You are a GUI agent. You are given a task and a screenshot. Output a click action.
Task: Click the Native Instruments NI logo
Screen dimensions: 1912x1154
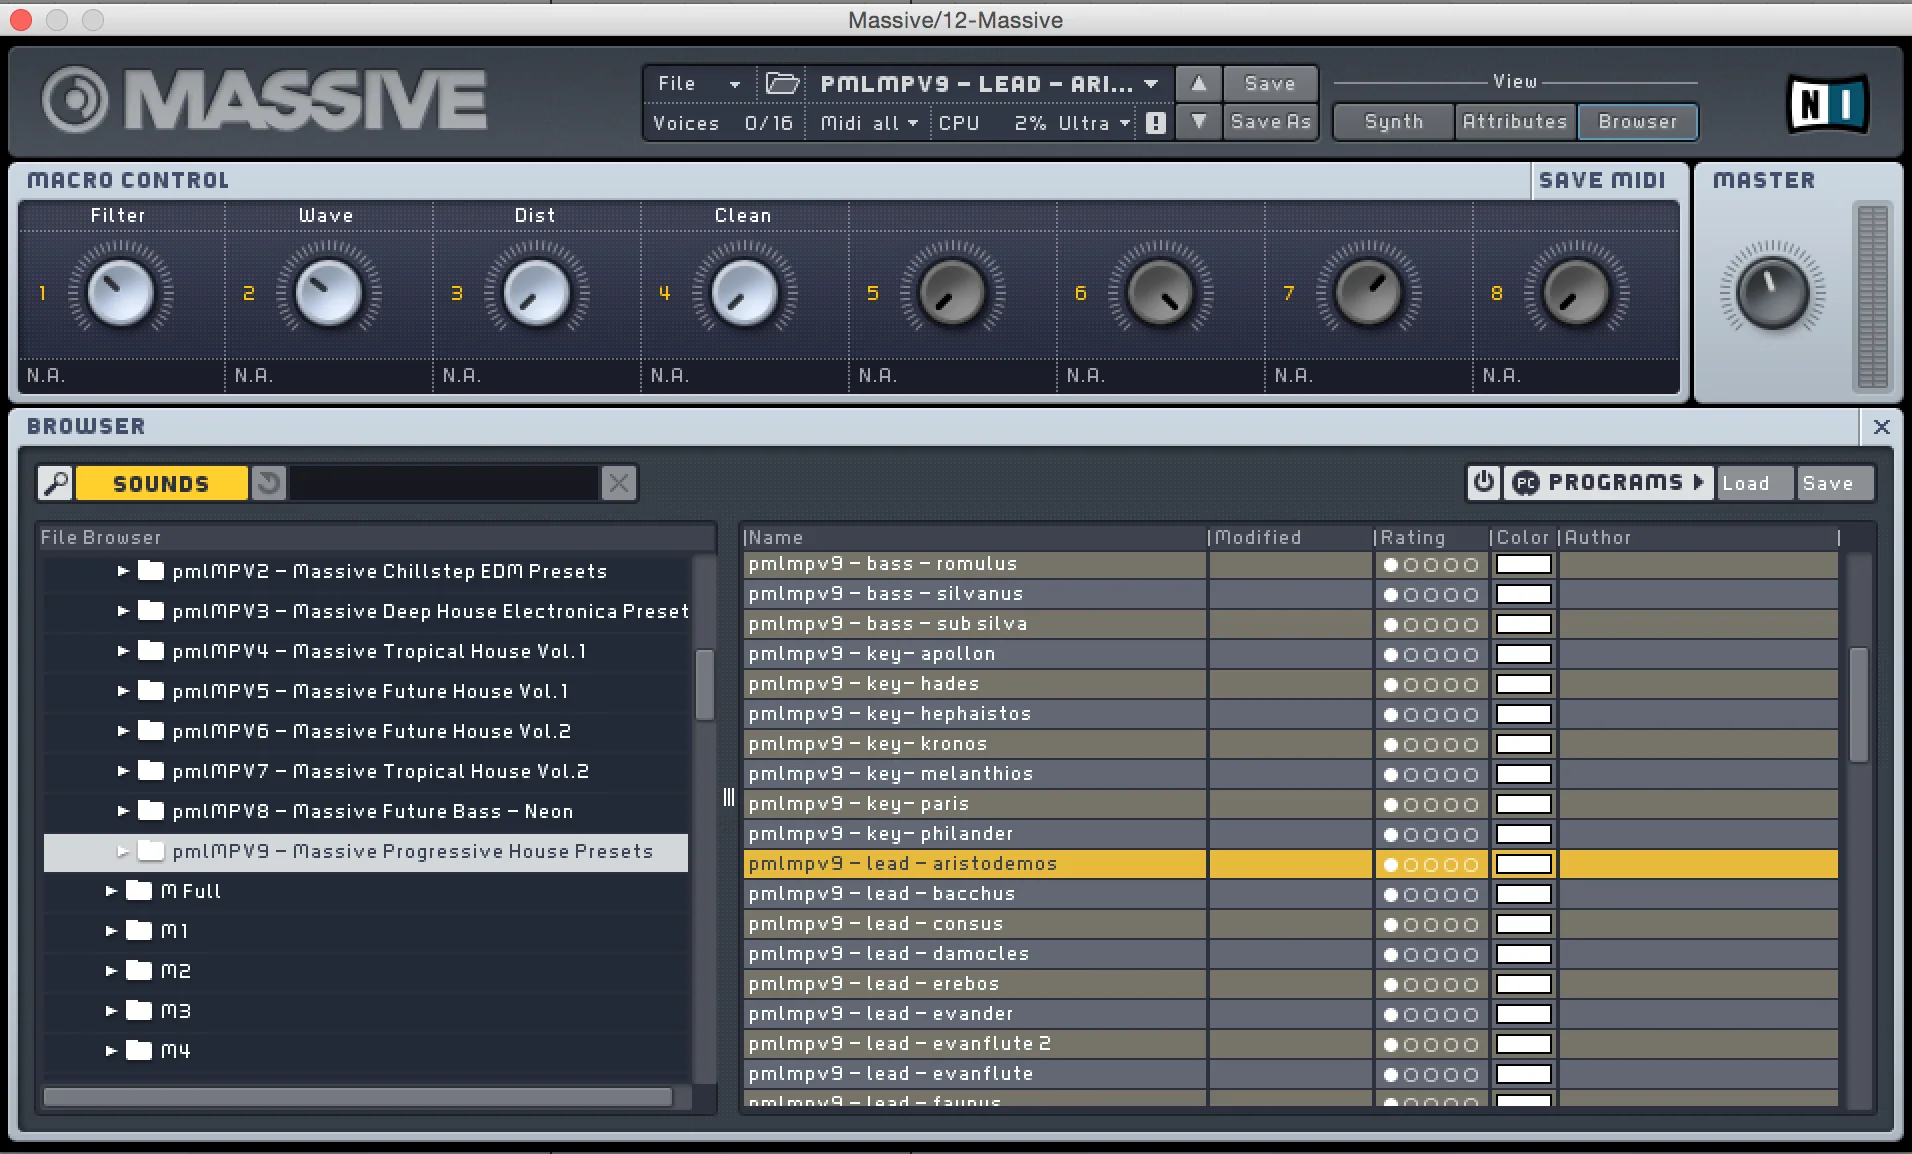(1826, 103)
